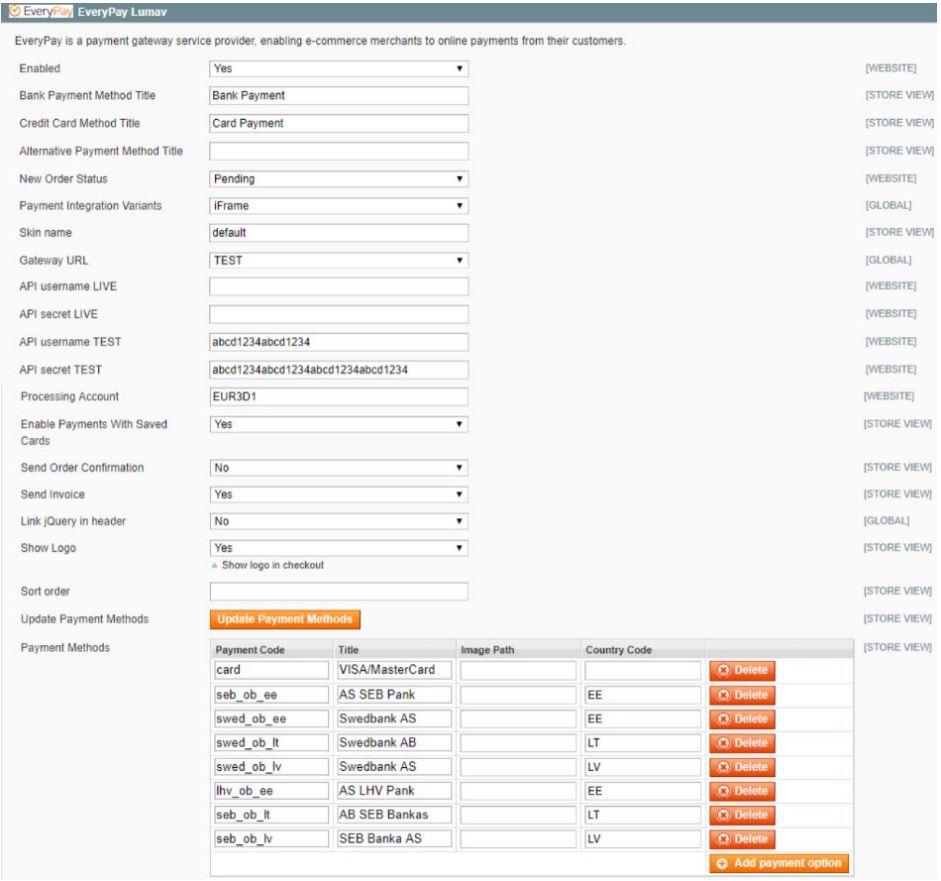Viewport: 941px width, 881px height.
Task: Edit title field 'Swedbank AB'
Action: coord(394,743)
